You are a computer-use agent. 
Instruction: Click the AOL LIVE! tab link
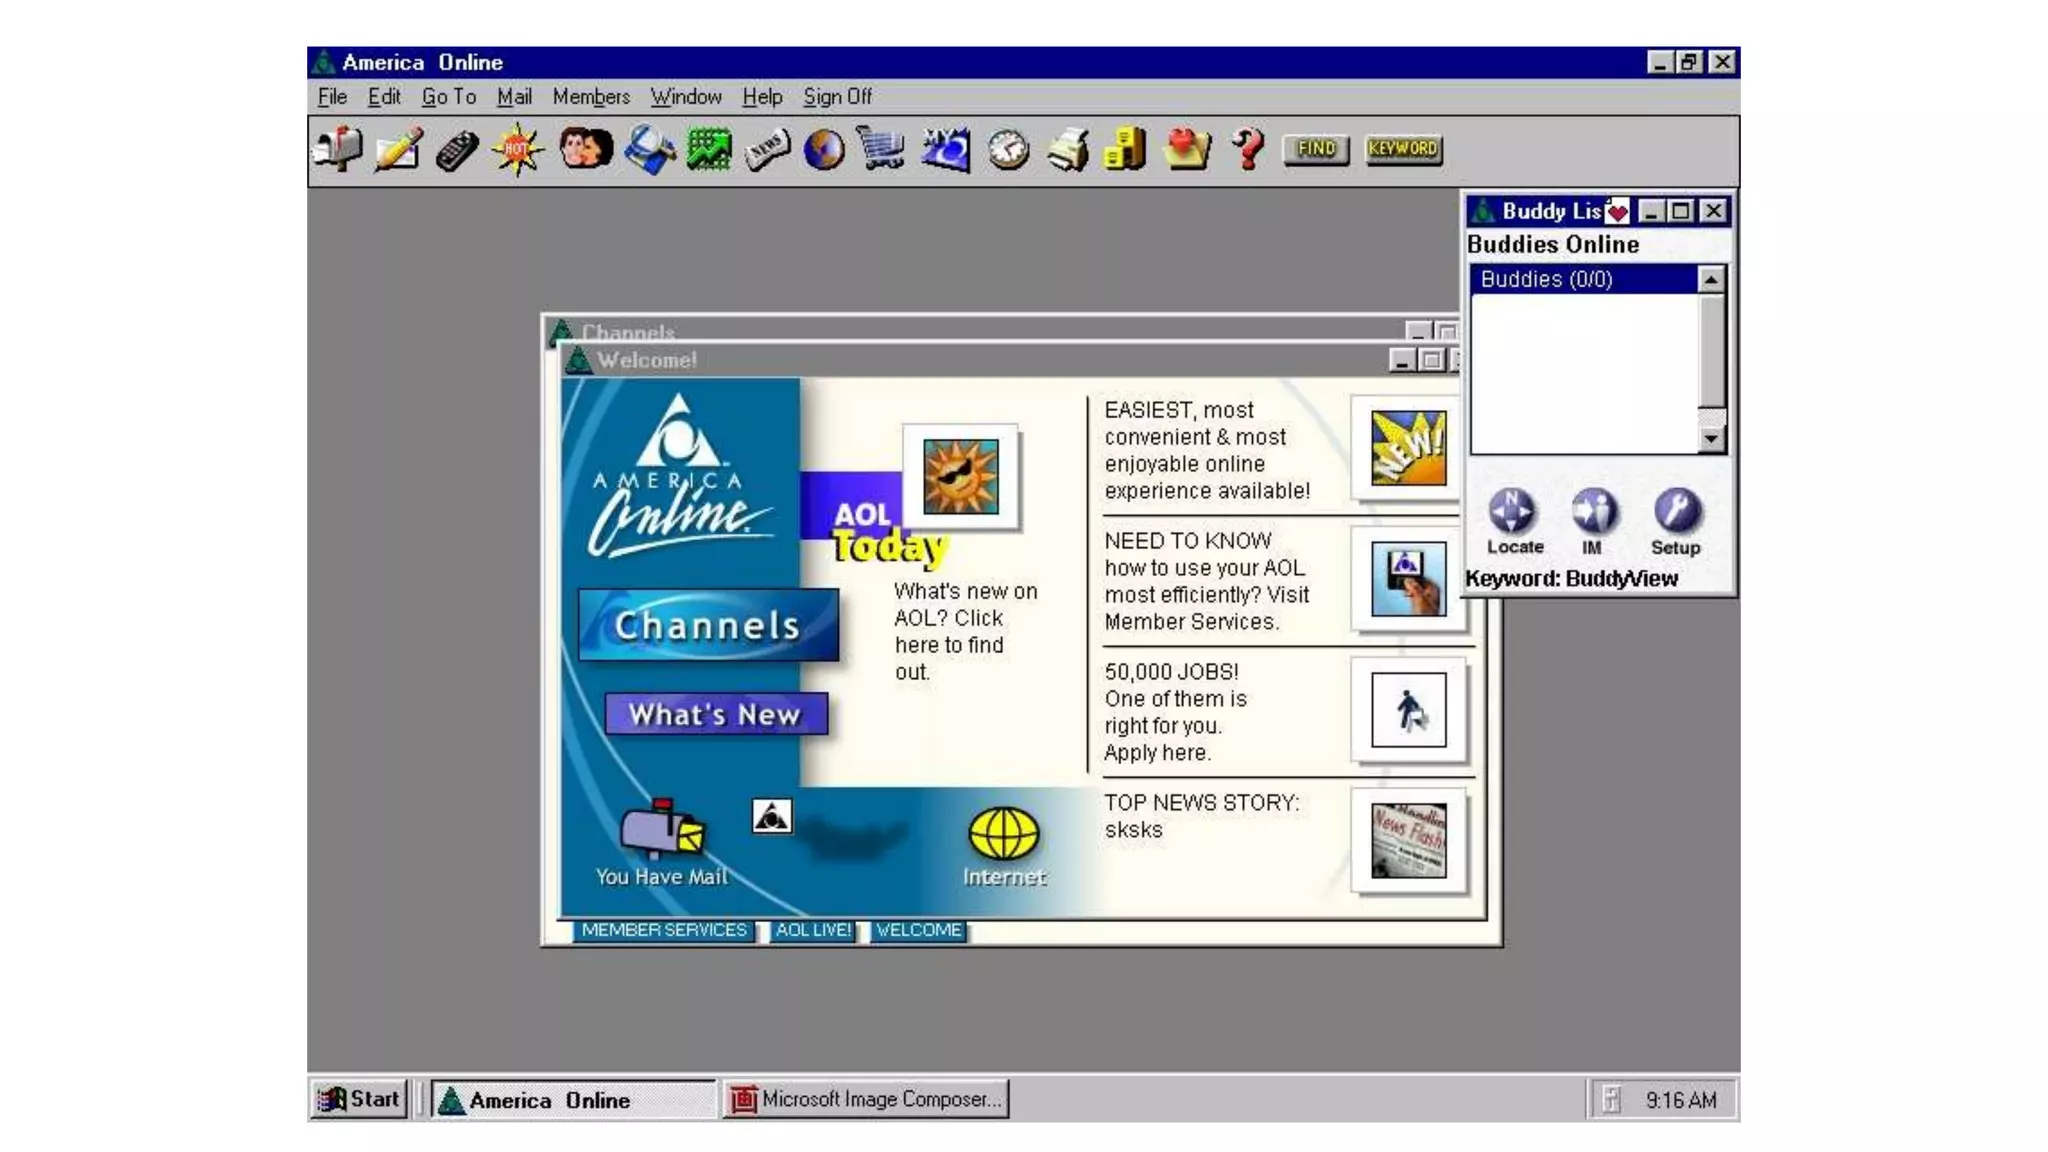(x=813, y=930)
